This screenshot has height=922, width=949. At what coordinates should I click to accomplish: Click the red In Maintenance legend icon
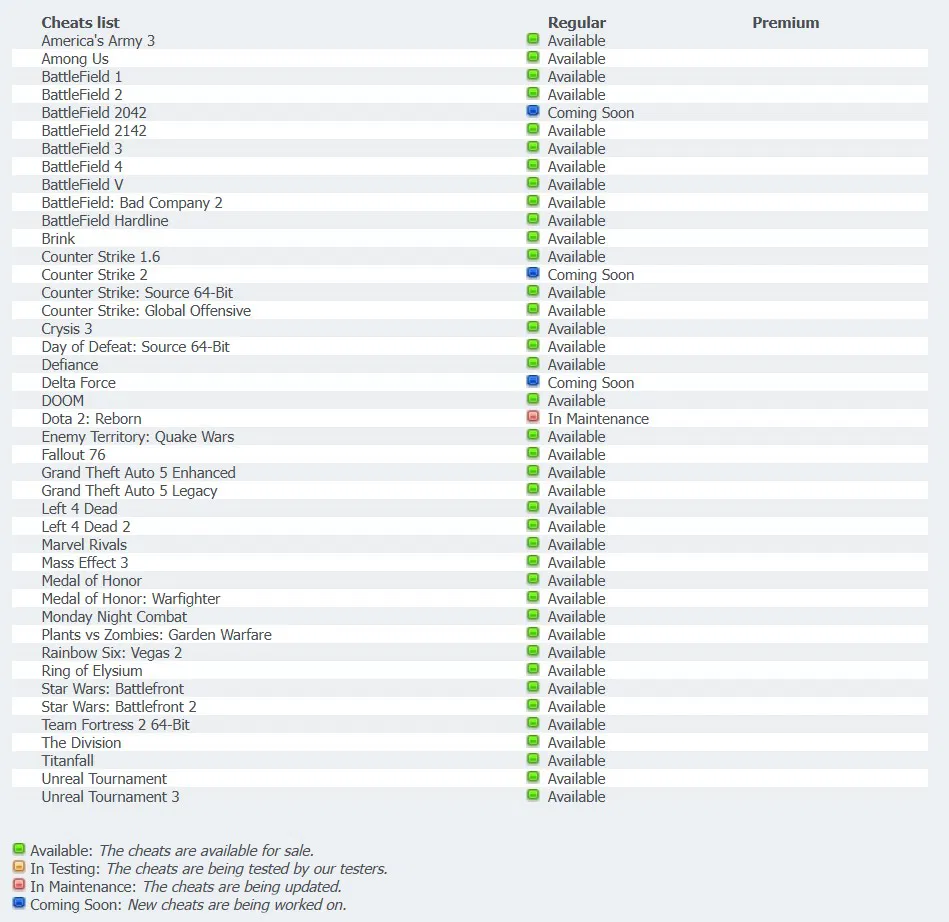pyautogui.click(x=19, y=885)
